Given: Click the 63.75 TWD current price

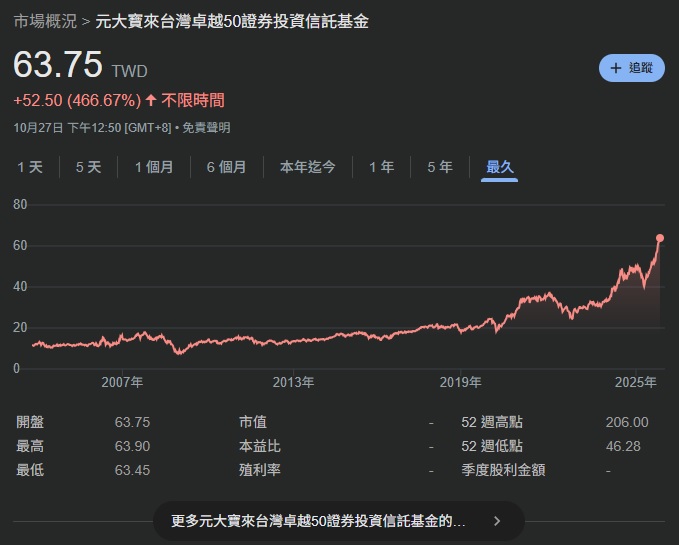Looking at the screenshot, I should (x=58, y=66).
